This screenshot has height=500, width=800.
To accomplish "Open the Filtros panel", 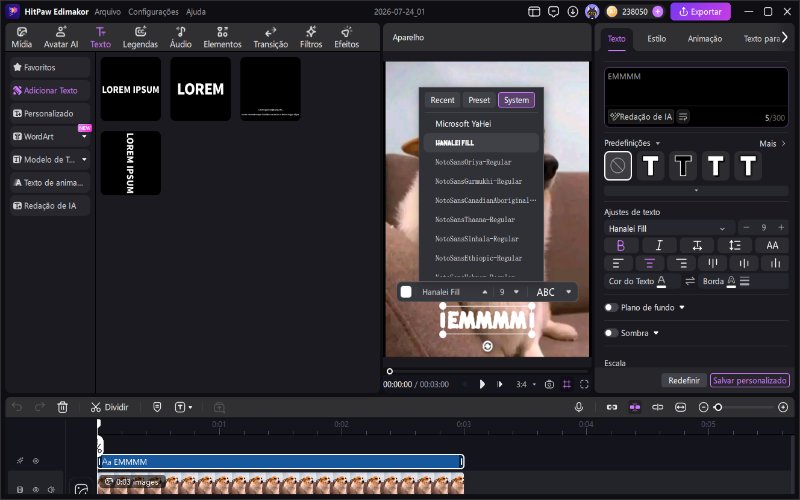I will tap(311, 38).
